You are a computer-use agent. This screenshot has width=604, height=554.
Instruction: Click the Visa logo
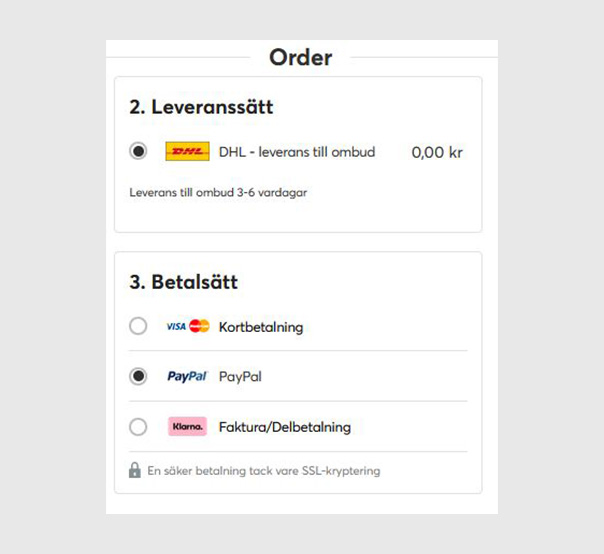pyautogui.click(x=176, y=327)
